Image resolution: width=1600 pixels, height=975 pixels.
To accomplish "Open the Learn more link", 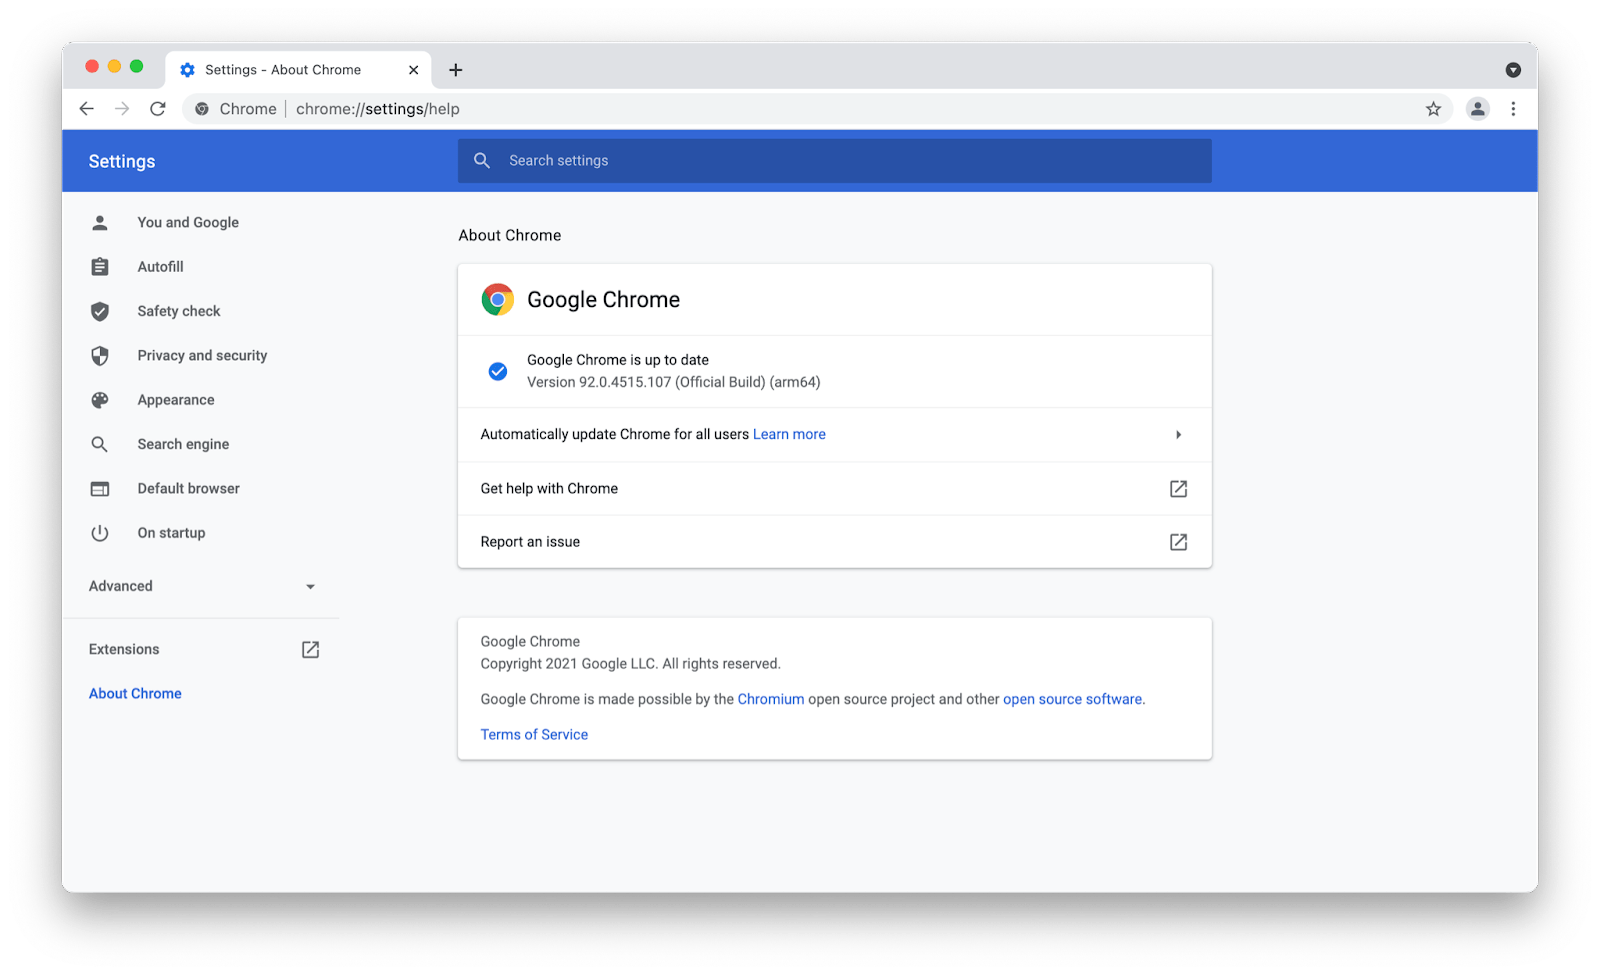I will tap(789, 435).
